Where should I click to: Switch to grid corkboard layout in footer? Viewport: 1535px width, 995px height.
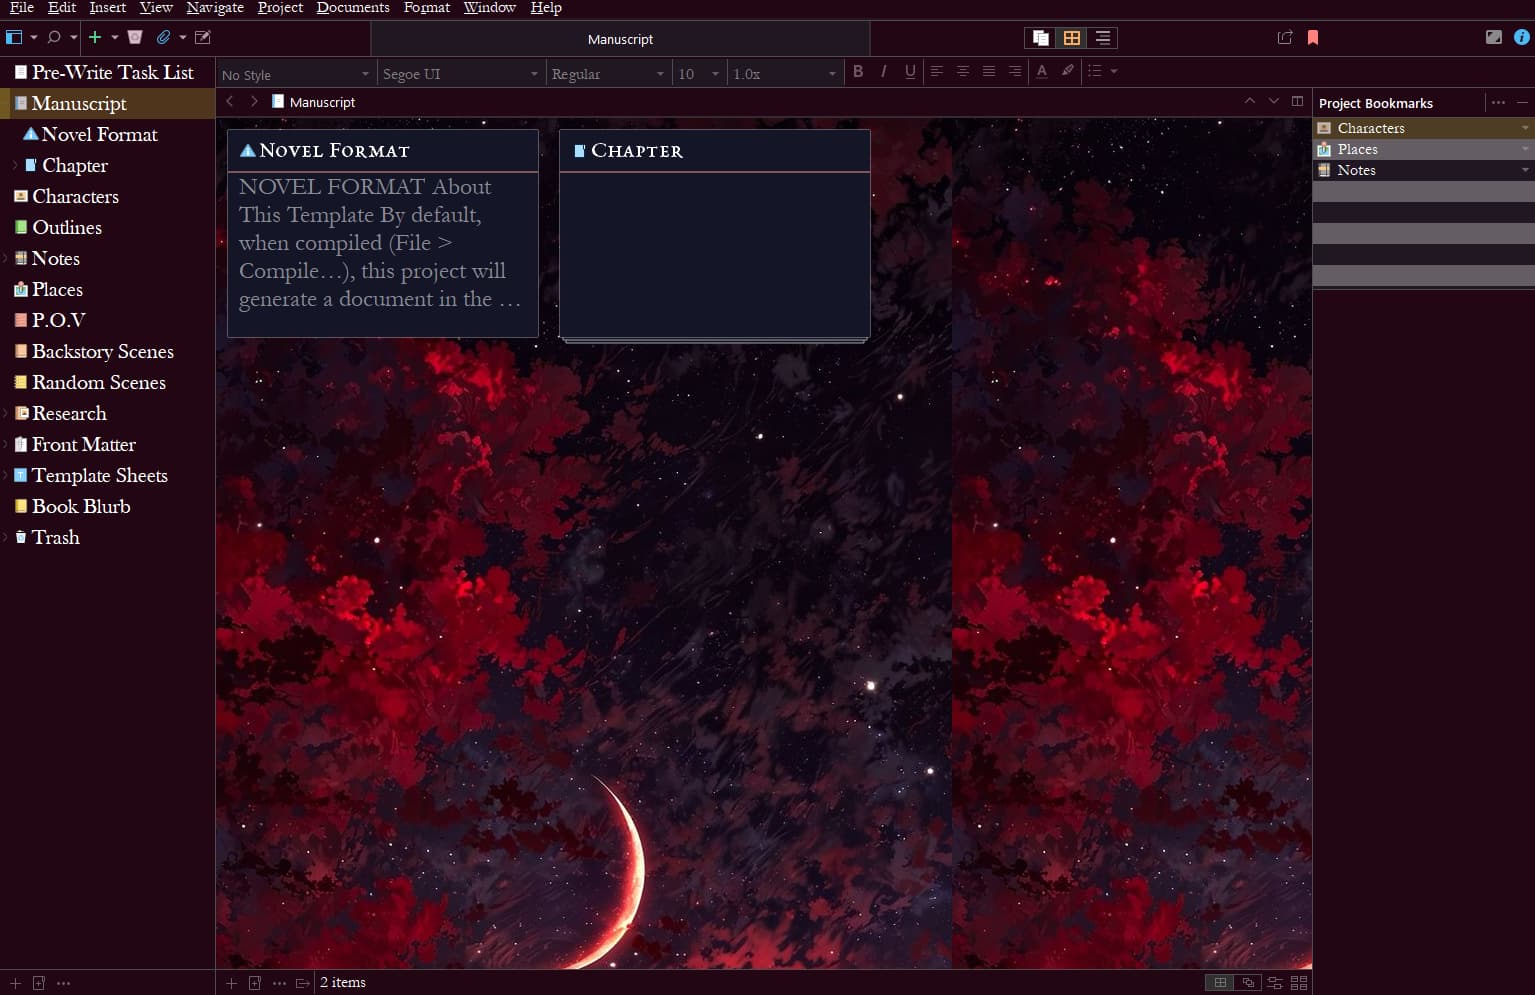pyautogui.click(x=1220, y=983)
